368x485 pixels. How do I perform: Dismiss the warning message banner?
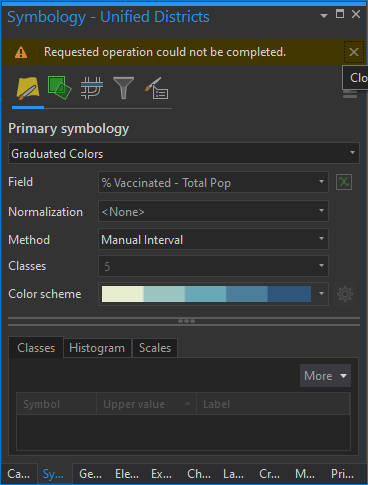(x=354, y=52)
